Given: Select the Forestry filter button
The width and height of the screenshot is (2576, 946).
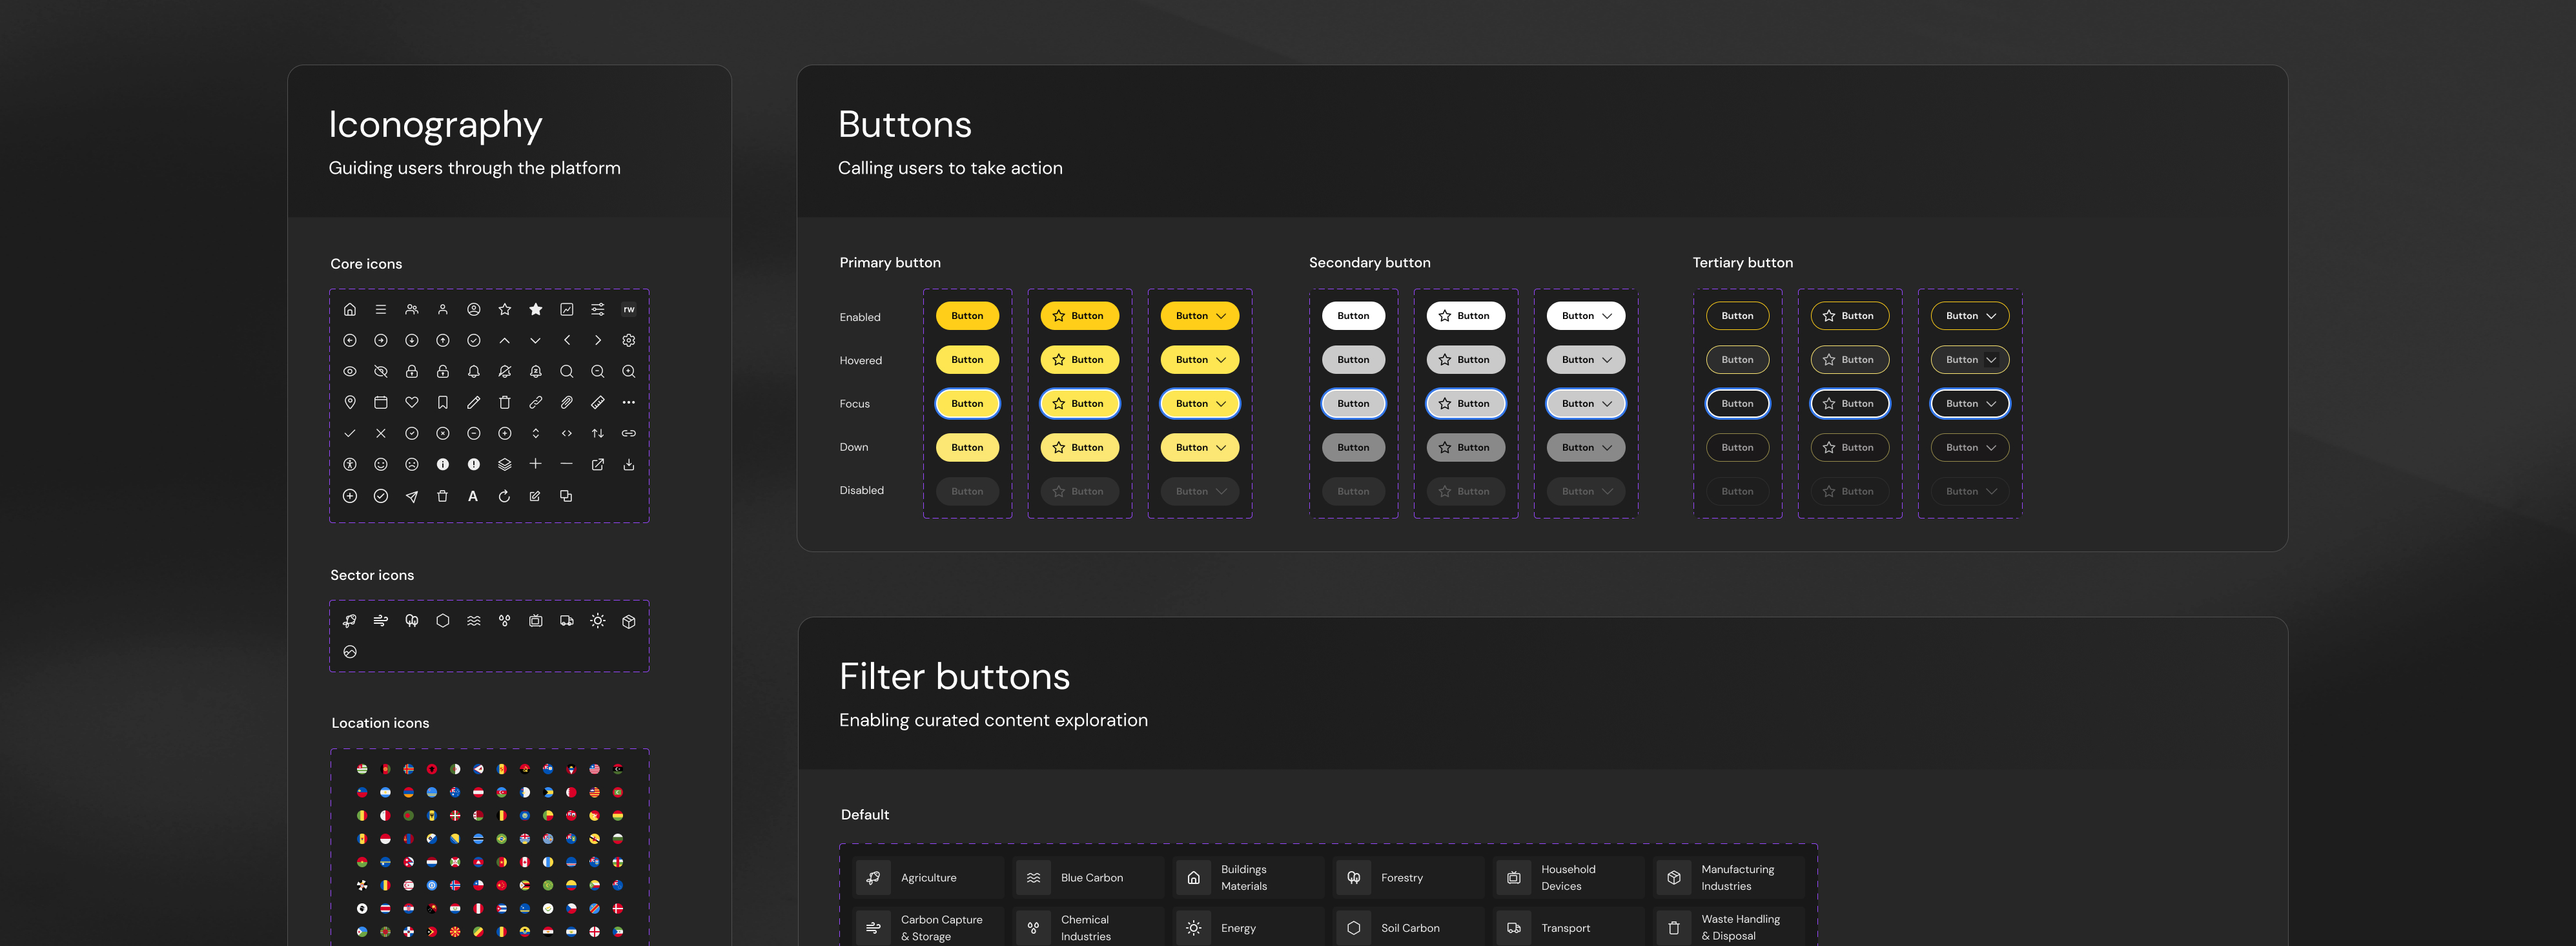Looking at the screenshot, I should (x=1410, y=878).
